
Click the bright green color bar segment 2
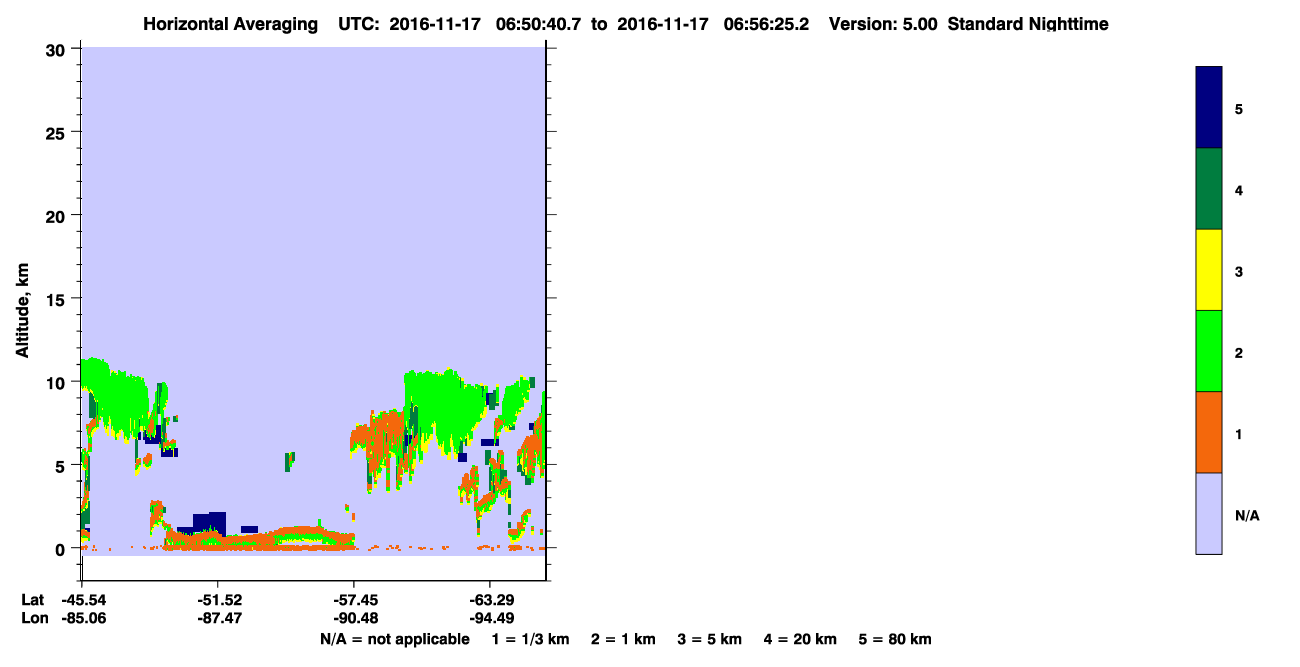(x=1208, y=351)
